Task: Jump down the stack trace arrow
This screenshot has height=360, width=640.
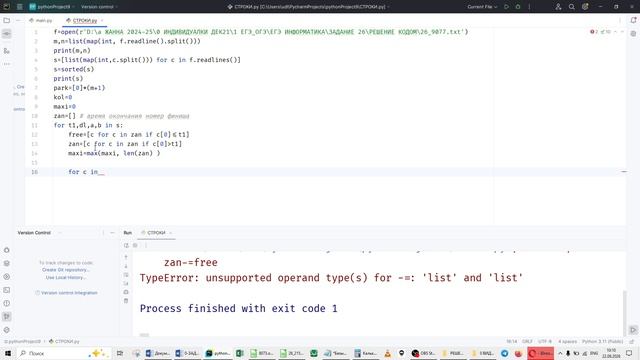Action: 126,266
